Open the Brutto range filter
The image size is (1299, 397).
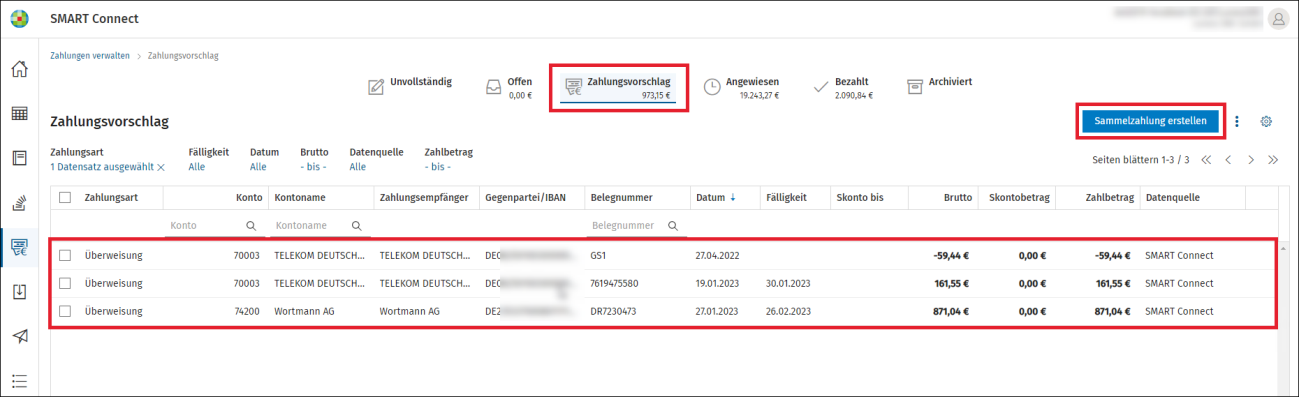coord(313,167)
